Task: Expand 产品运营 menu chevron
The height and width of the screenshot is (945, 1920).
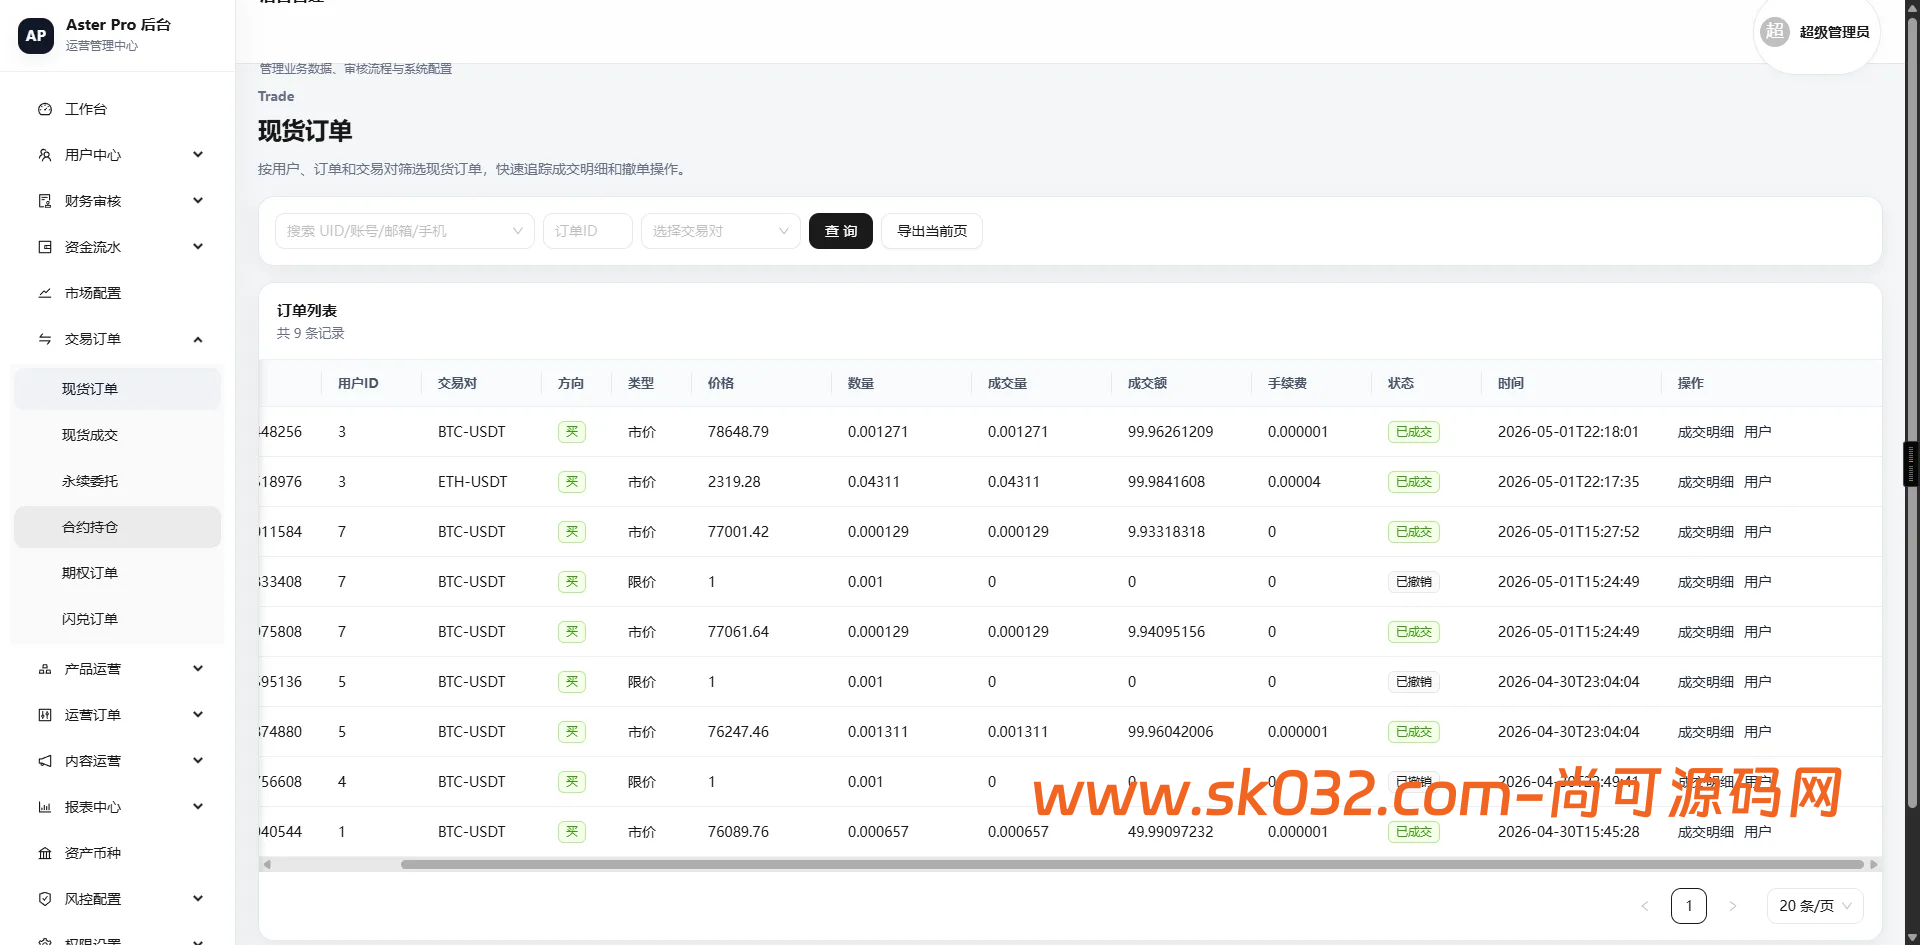Action: click(x=198, y=668)
